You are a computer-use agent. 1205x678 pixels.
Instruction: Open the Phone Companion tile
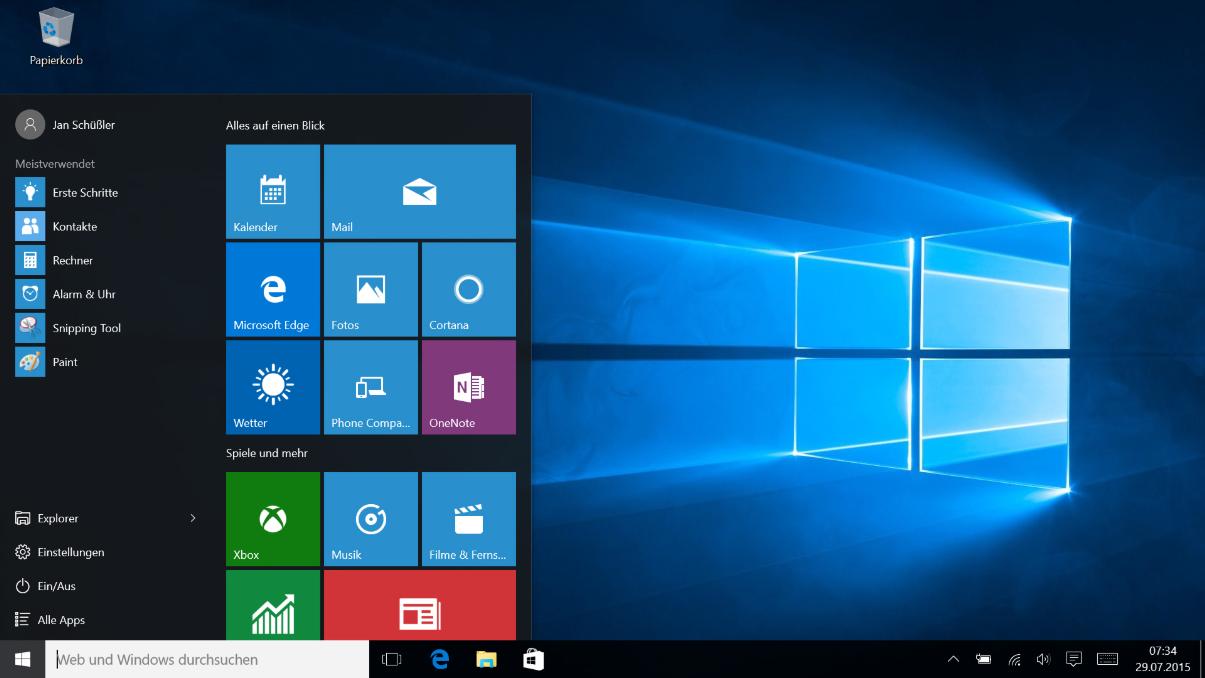[x=371, y=388]
